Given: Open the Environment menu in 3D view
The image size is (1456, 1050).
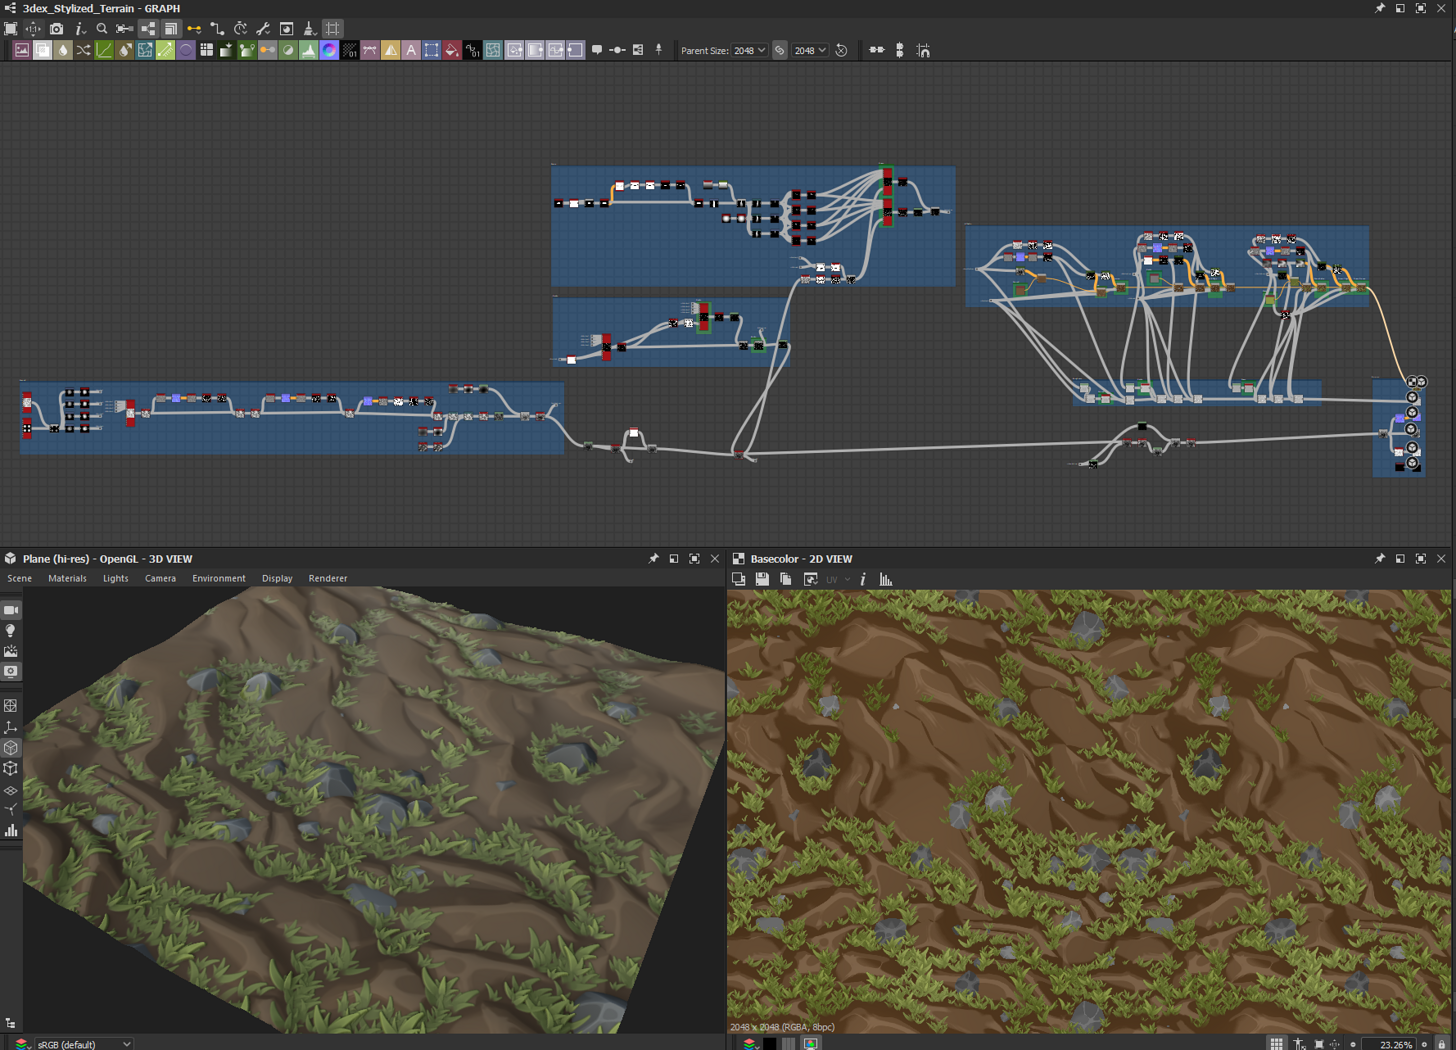Looking at the screenshot, I should [218, 578].
